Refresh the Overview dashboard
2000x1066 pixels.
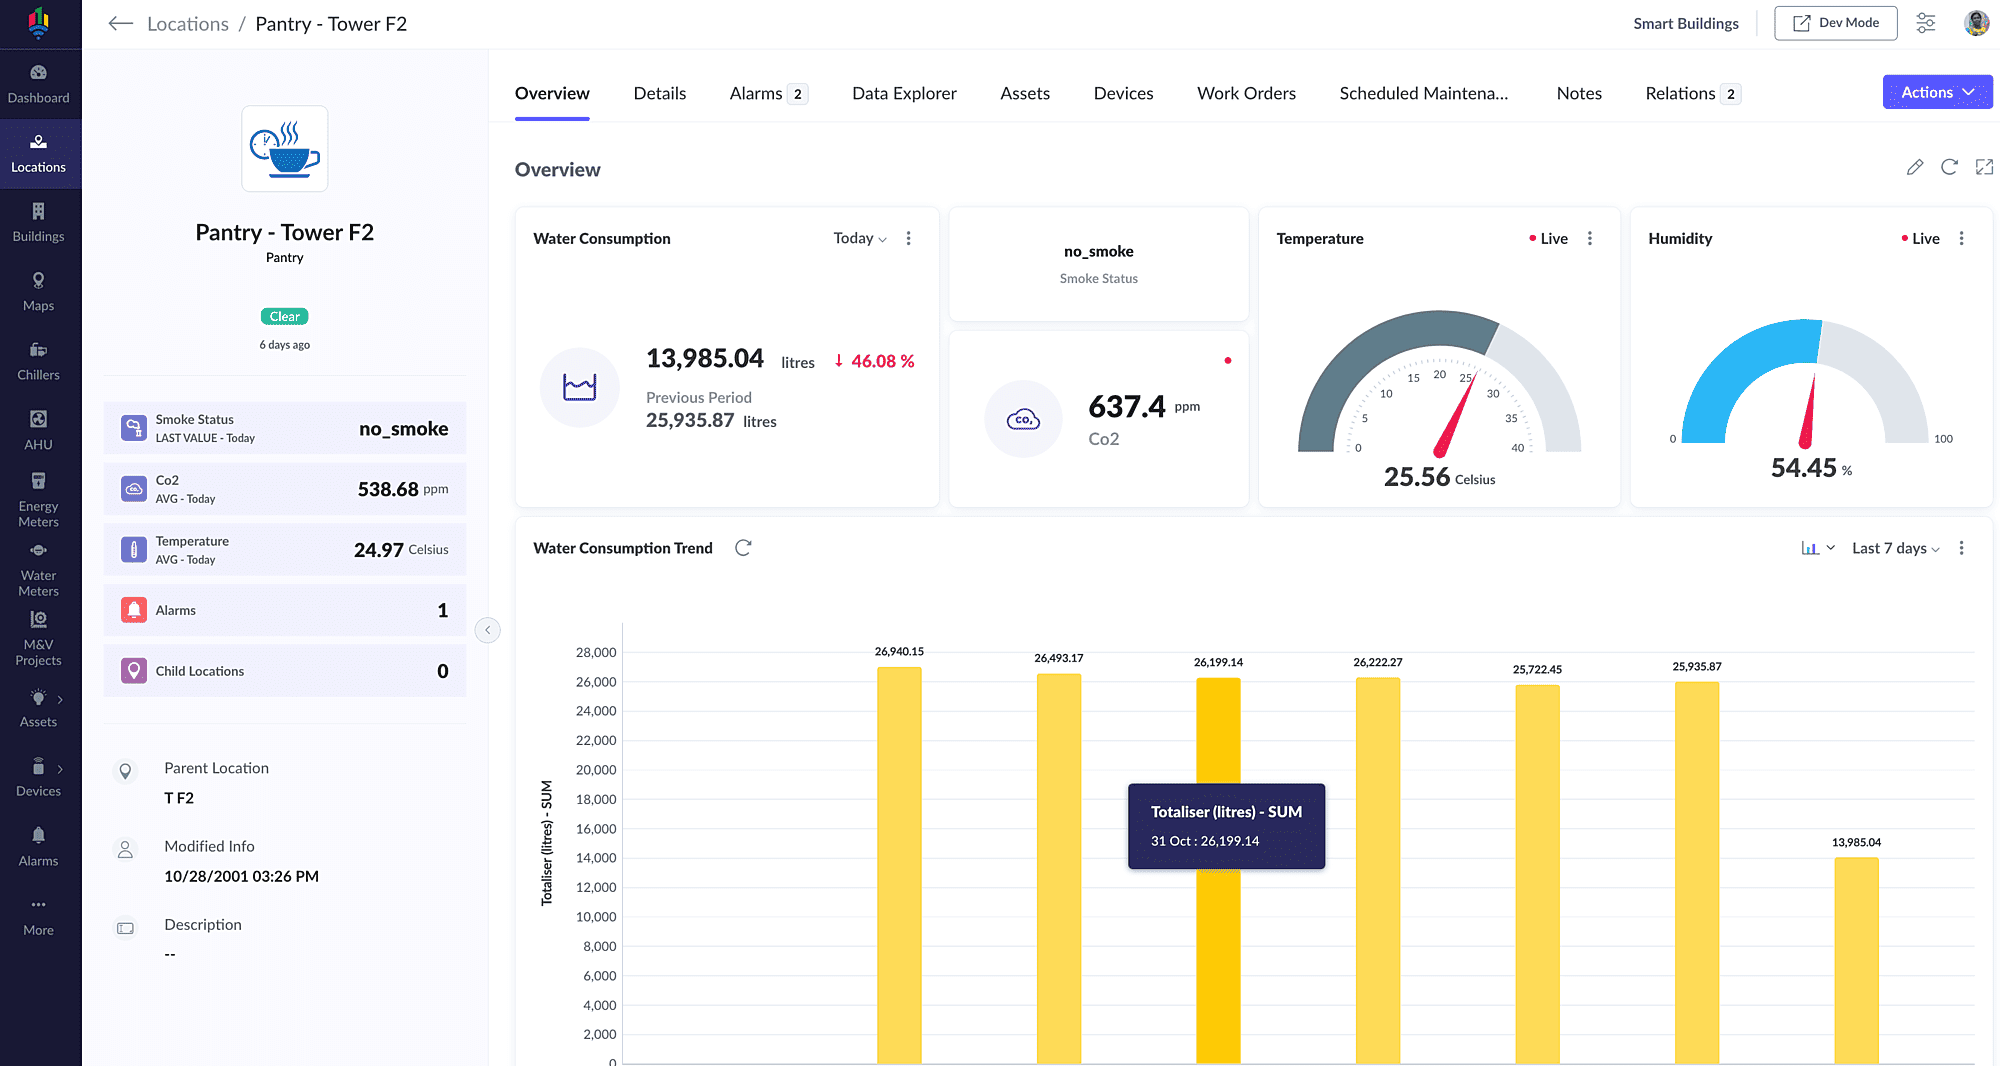pyautogui.click(x=1949, y=167)
